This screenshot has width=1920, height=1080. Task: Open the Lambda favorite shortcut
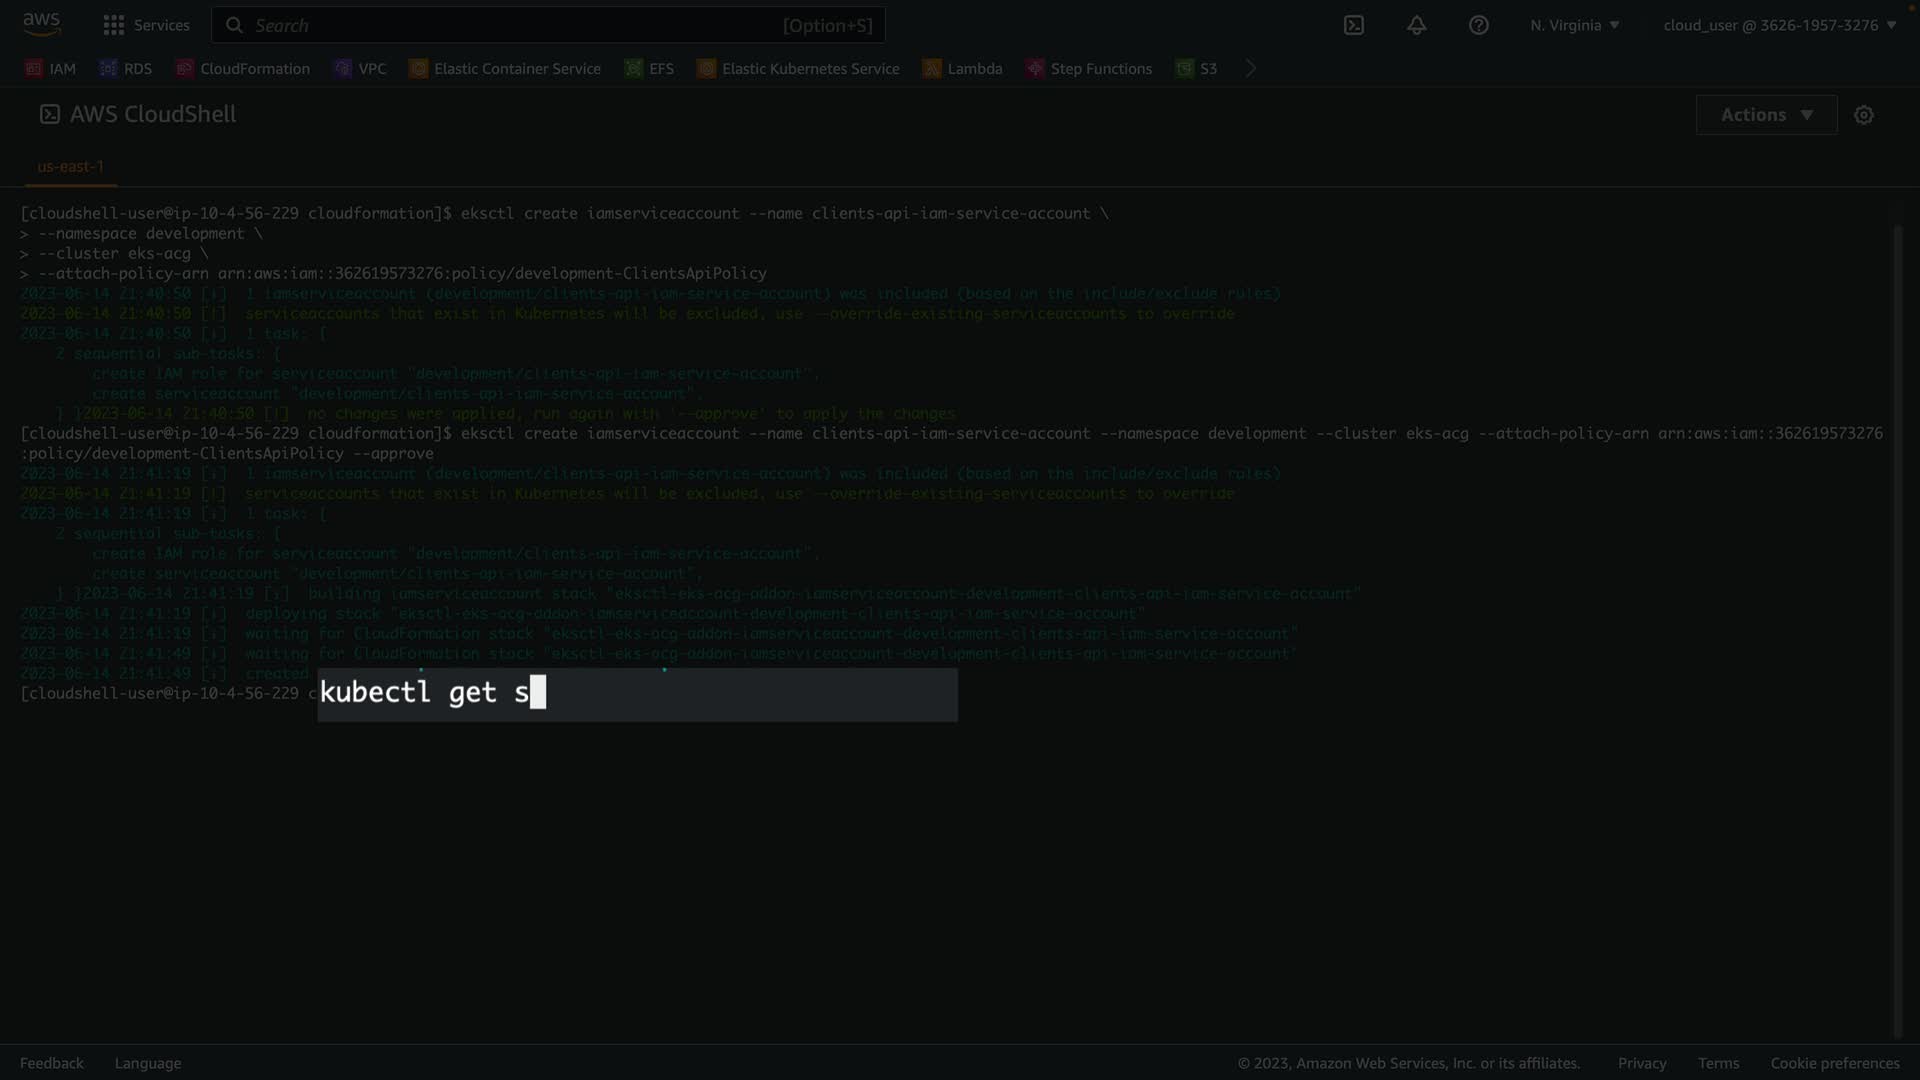click(962, 68)
